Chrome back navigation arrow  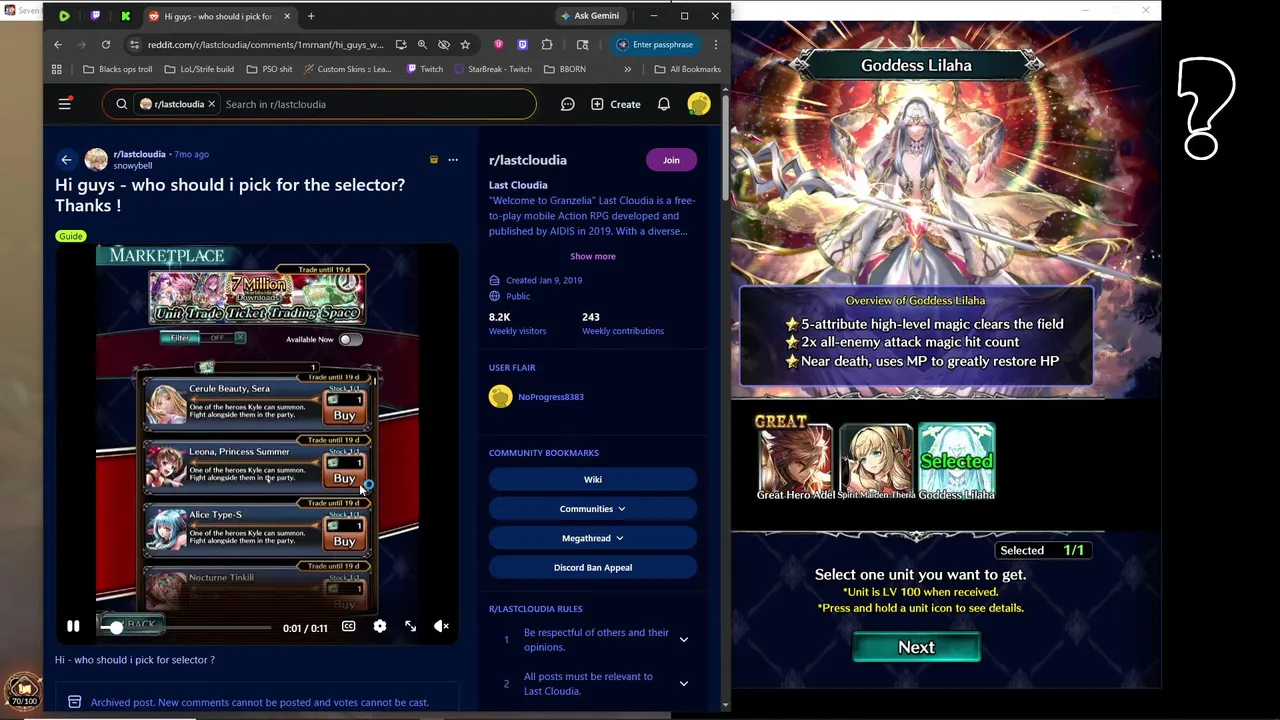(x=58, y=44)
